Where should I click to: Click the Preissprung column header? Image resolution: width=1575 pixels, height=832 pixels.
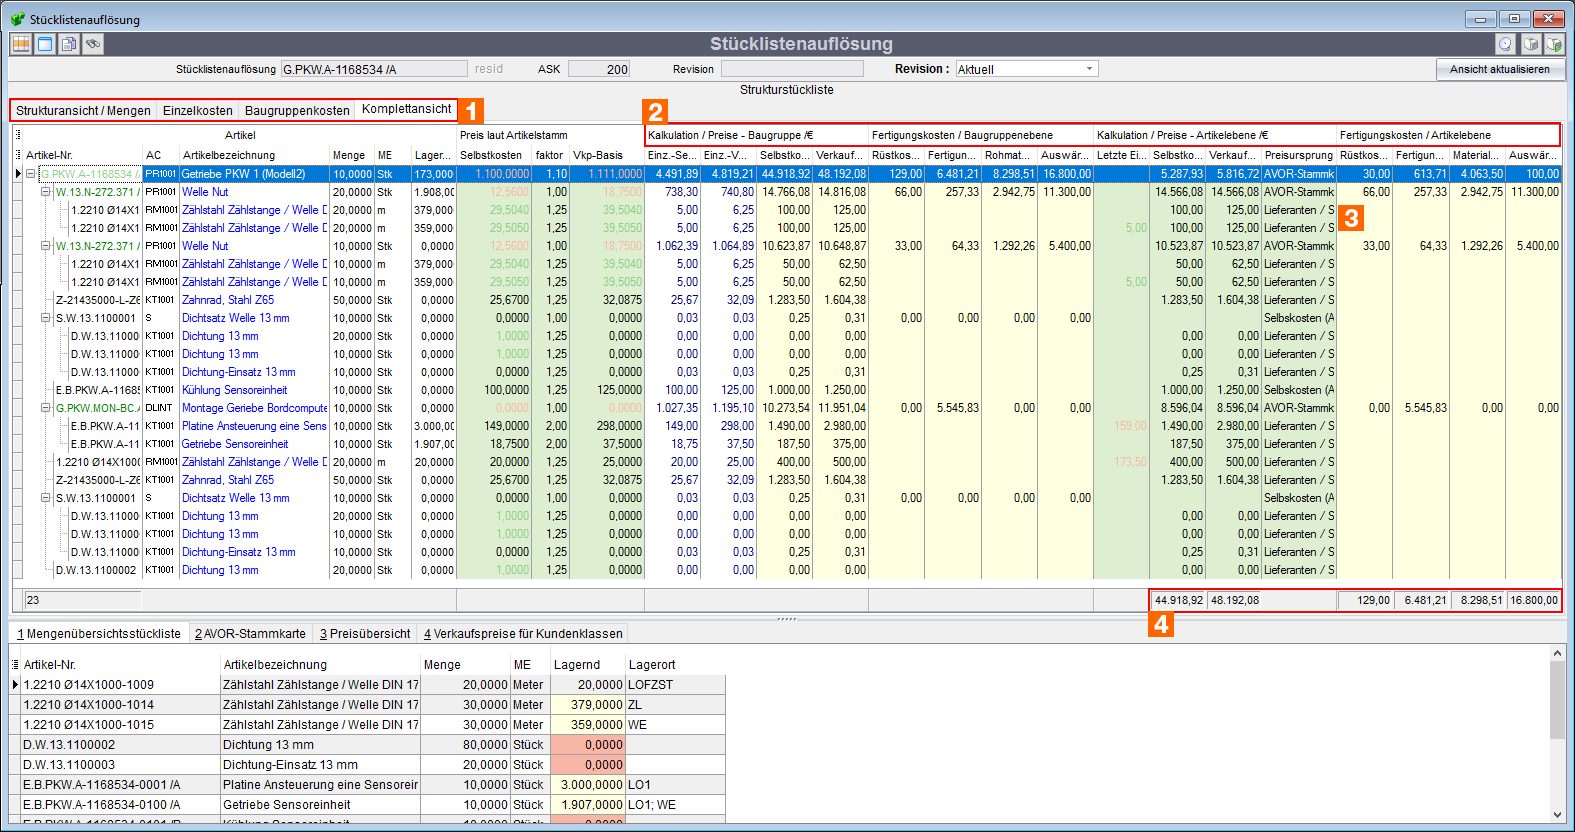(x=1299, y=155)
